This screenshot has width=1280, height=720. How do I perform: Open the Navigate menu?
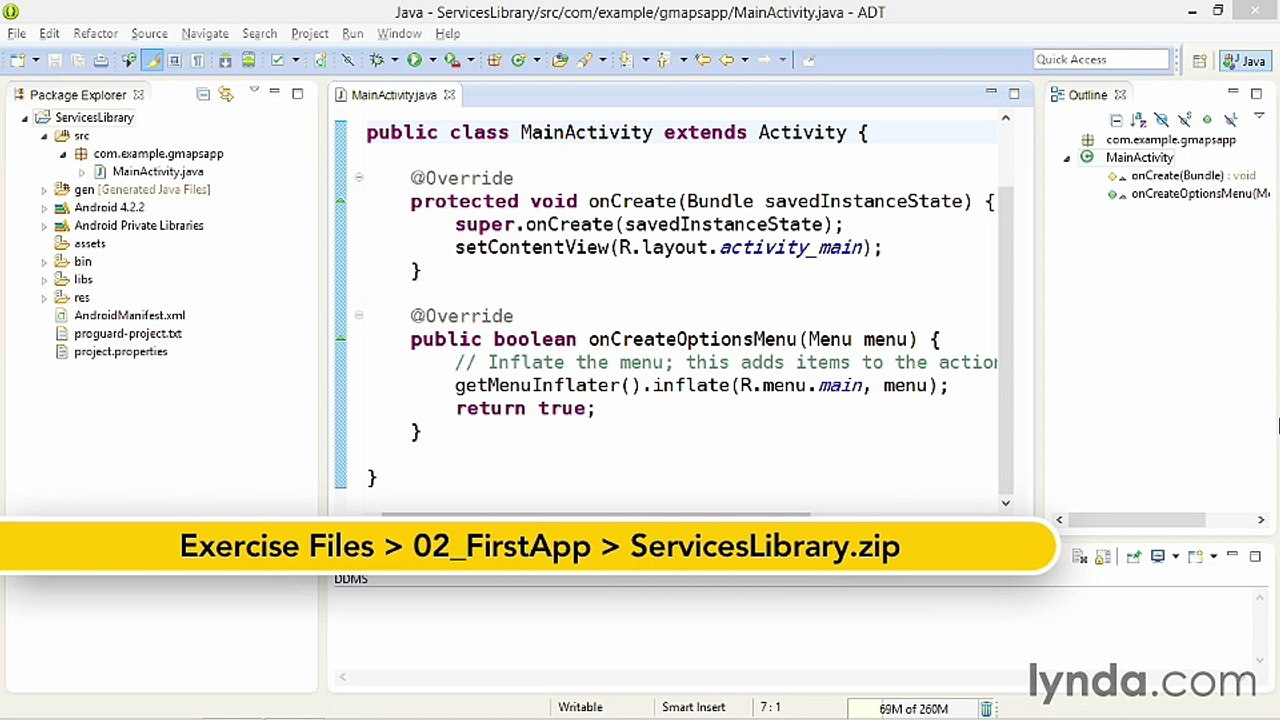point(205,33)
